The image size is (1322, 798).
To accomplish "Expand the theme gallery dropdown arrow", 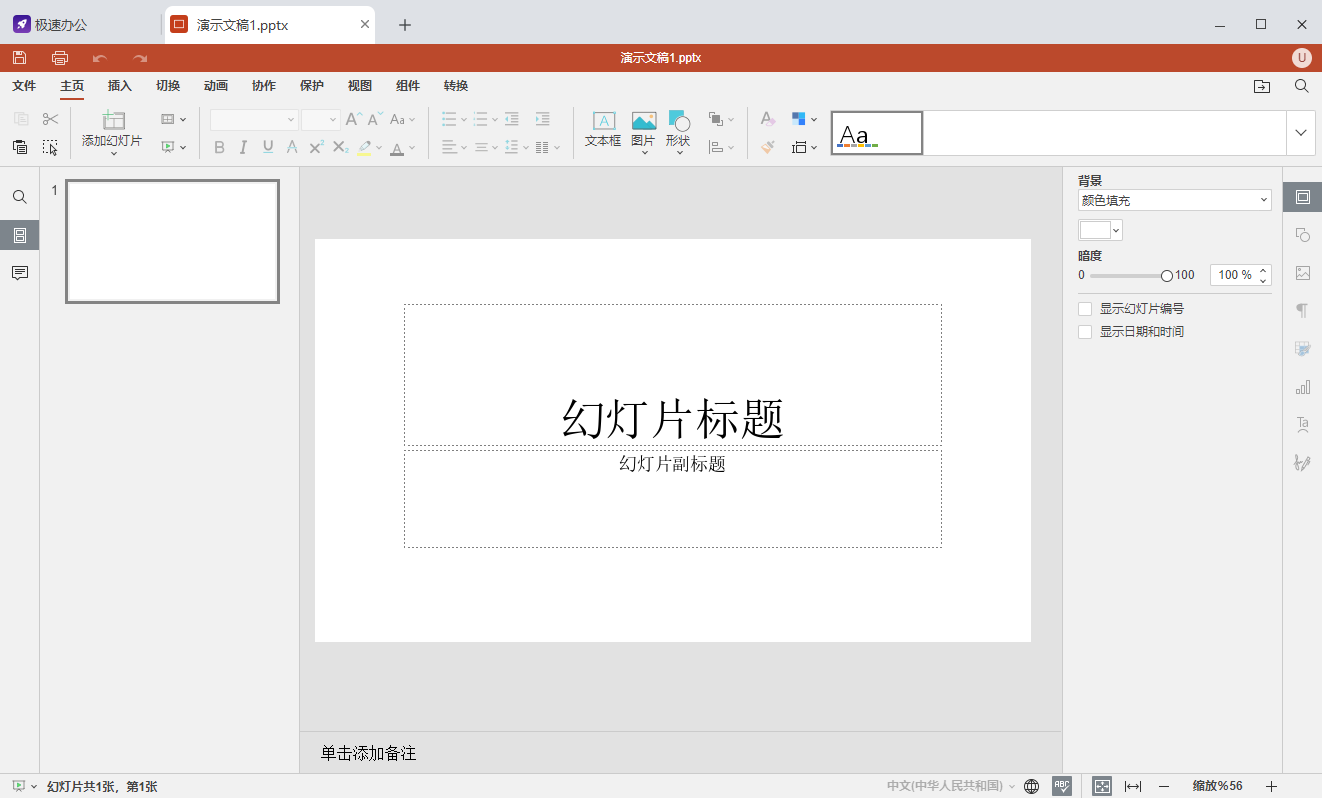I will tap(1301, 133).
